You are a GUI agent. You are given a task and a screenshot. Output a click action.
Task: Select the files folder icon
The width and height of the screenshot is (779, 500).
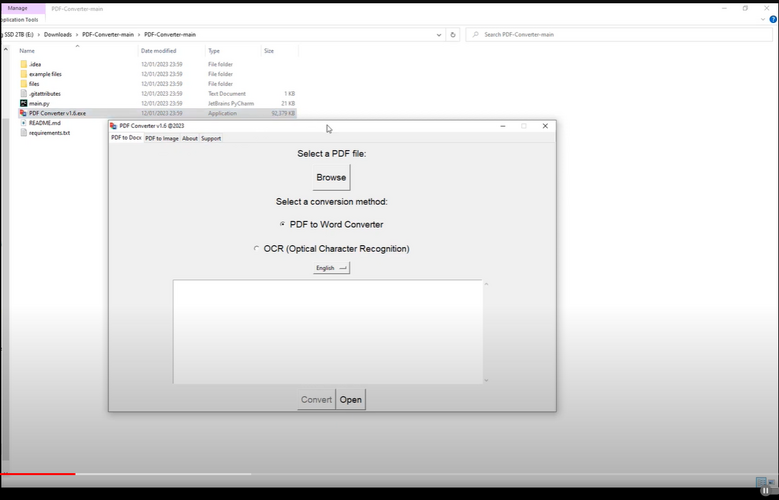(x=24, y=83)
